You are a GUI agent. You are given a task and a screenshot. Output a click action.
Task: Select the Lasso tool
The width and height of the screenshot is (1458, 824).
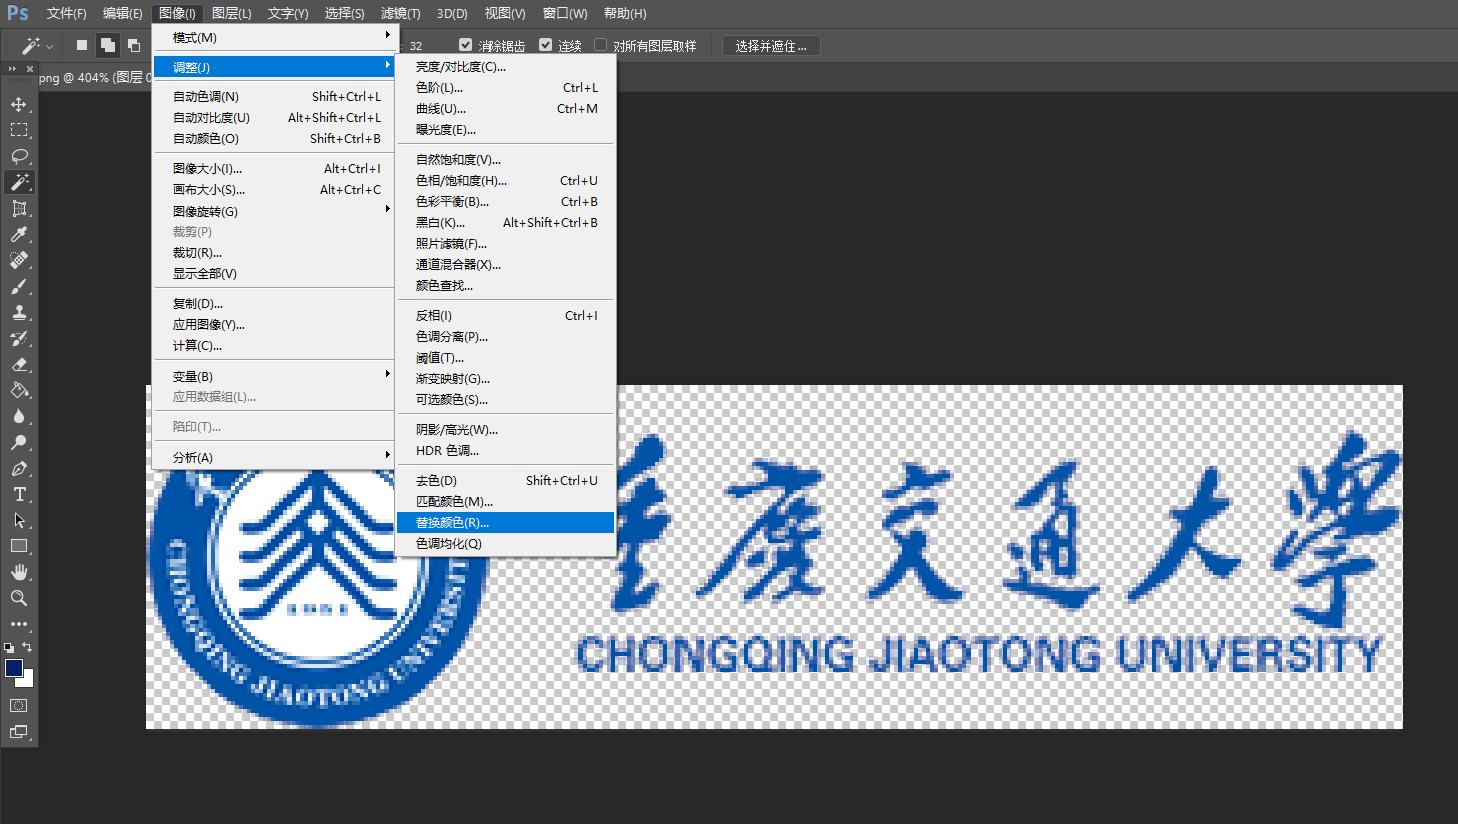(19, 156)
